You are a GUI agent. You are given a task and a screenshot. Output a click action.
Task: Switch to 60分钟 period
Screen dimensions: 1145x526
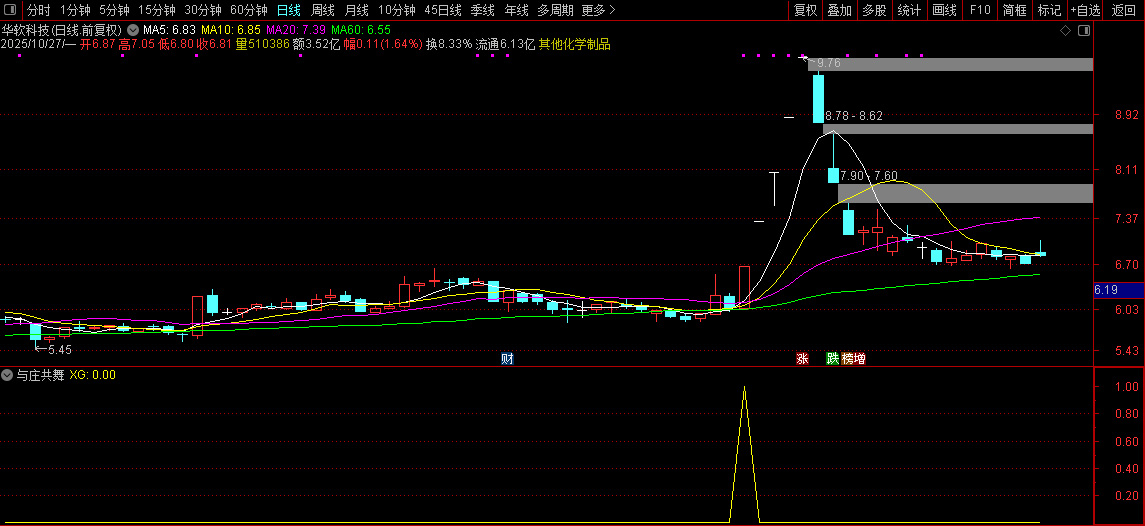(249, 10)
